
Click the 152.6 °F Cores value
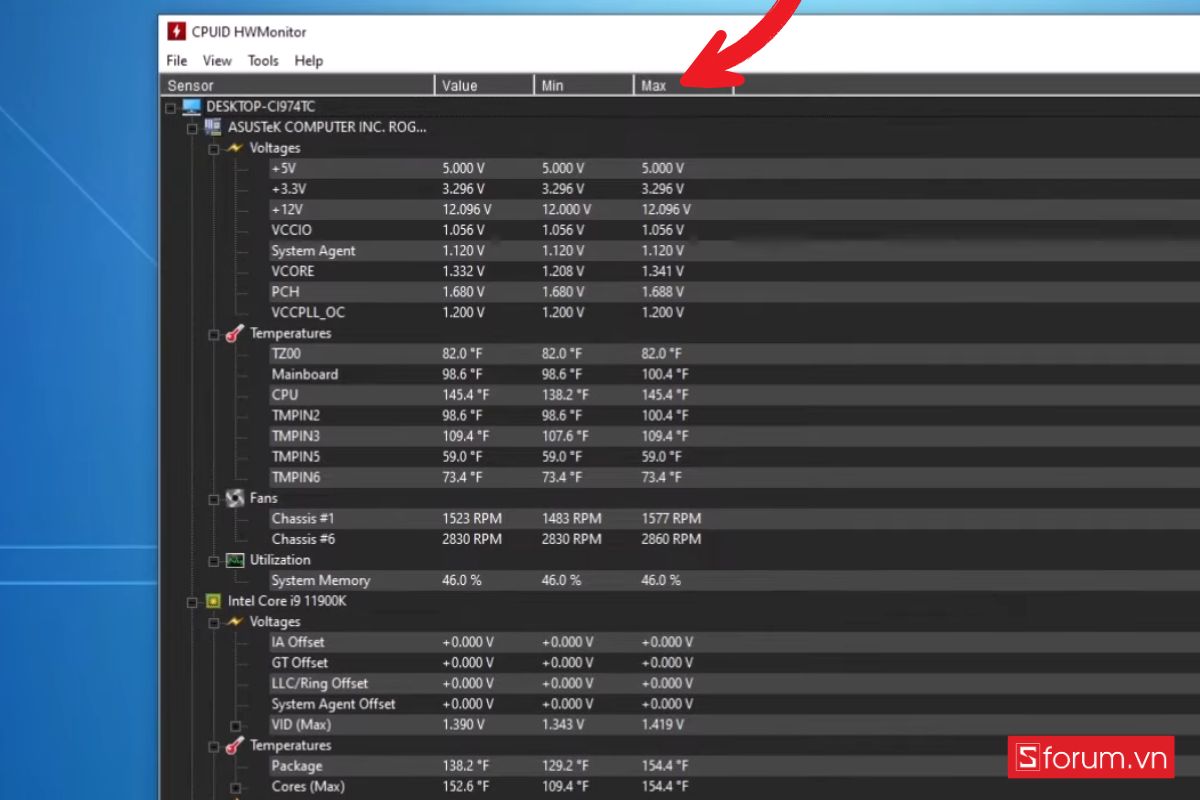tap(466, 786)
